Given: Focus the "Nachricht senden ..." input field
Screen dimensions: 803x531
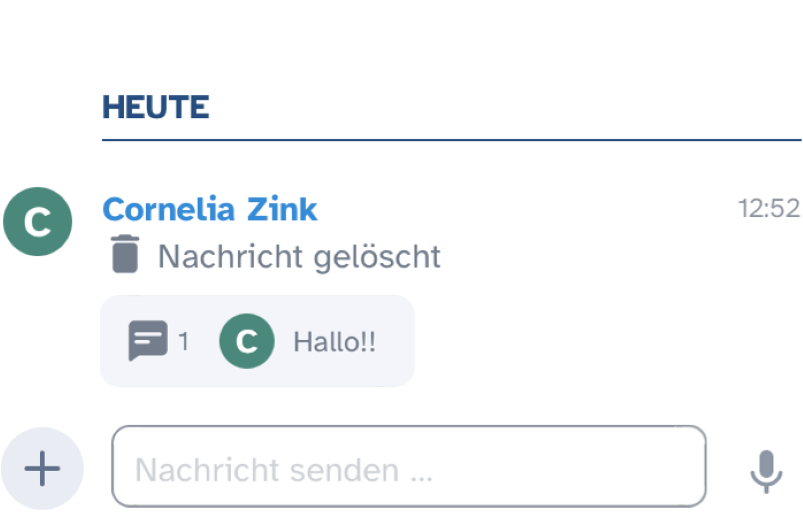Looking at the screenshot, I should coord(380,468).
